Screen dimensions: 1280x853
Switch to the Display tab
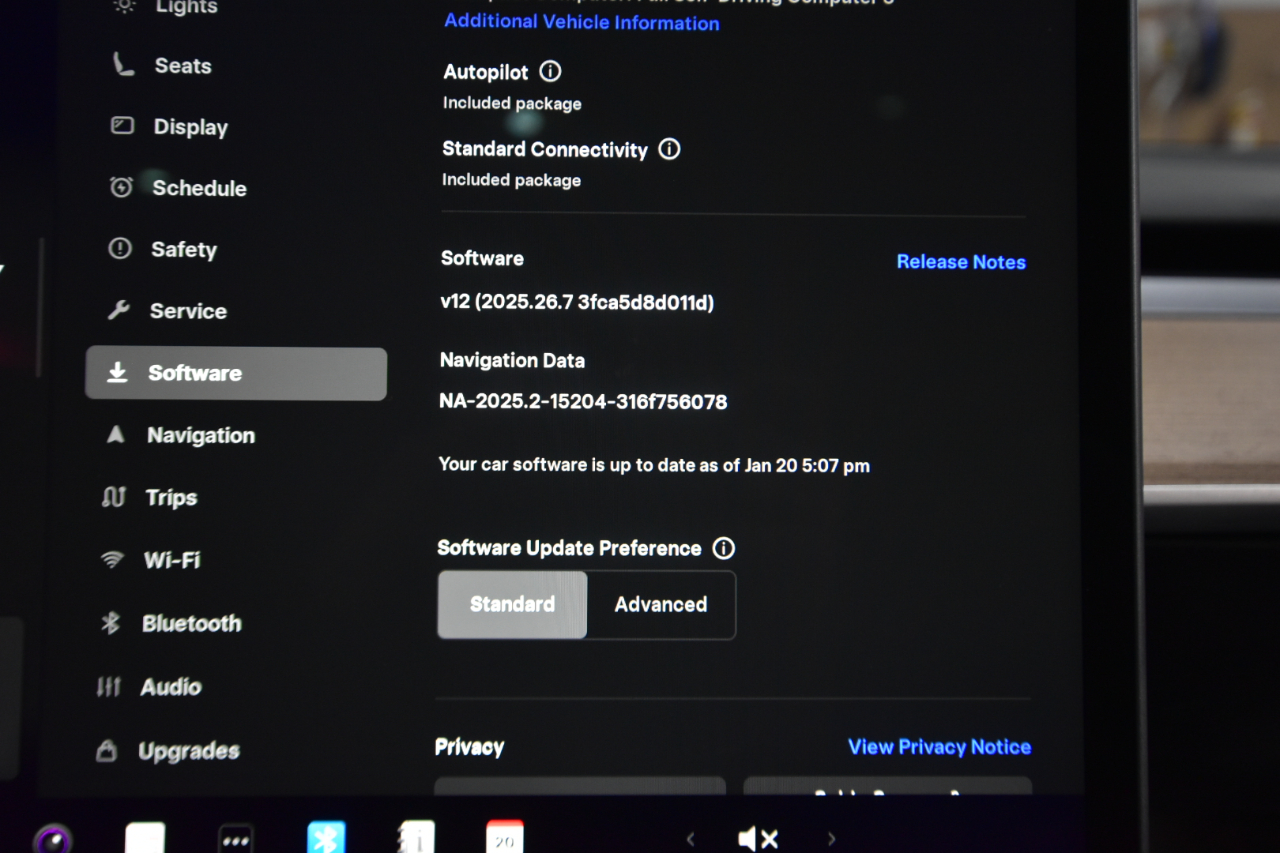click(x=190, y=126)
